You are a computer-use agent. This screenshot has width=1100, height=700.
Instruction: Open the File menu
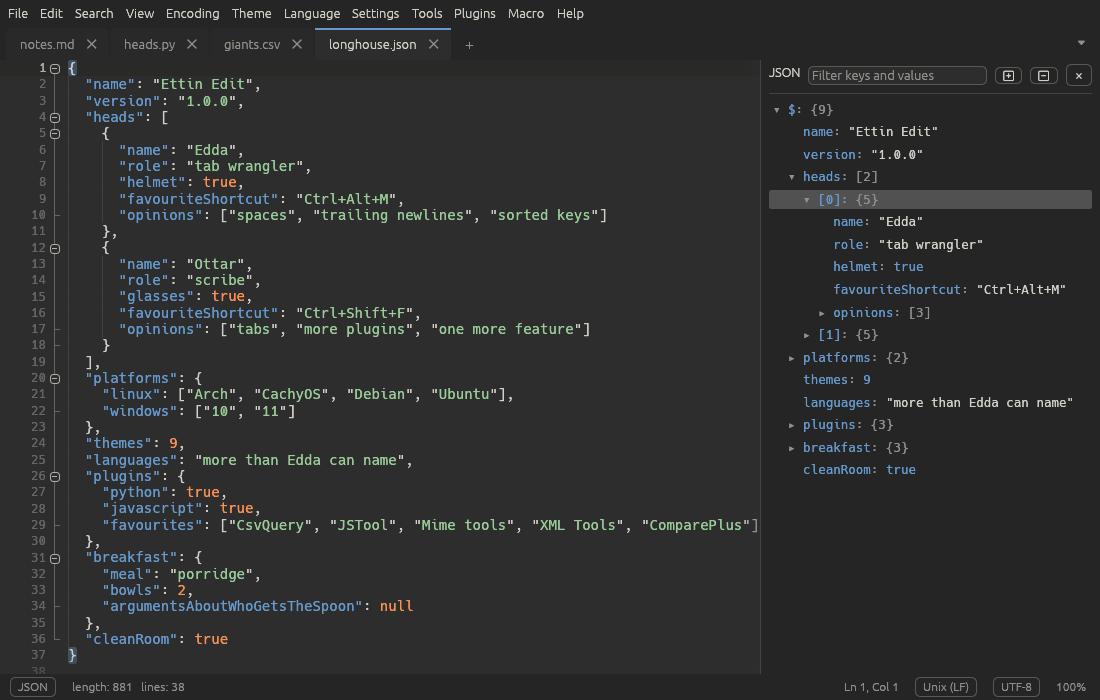(18, 13)
